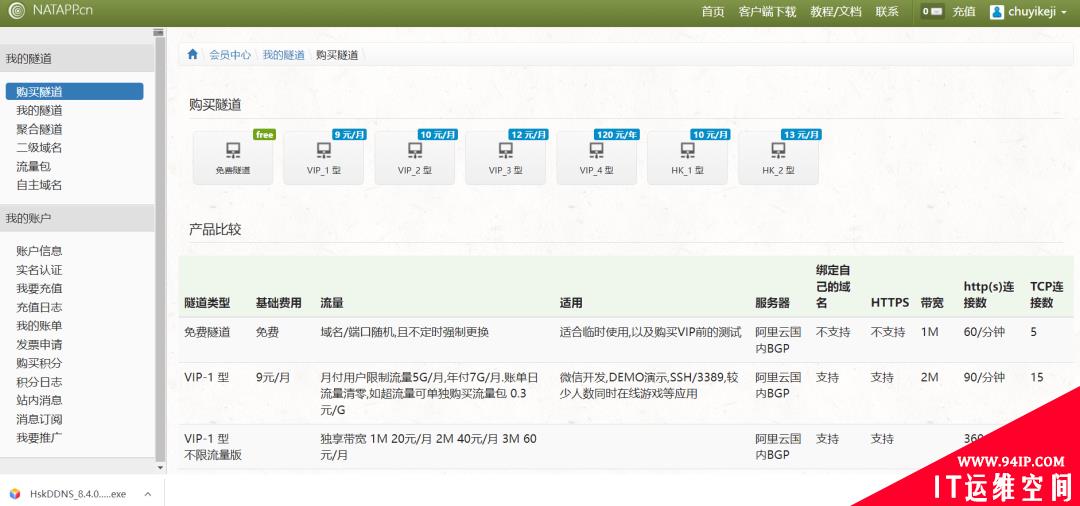
Task: Open 二级域名 in the sidebar
Action: tap(39, 147)
